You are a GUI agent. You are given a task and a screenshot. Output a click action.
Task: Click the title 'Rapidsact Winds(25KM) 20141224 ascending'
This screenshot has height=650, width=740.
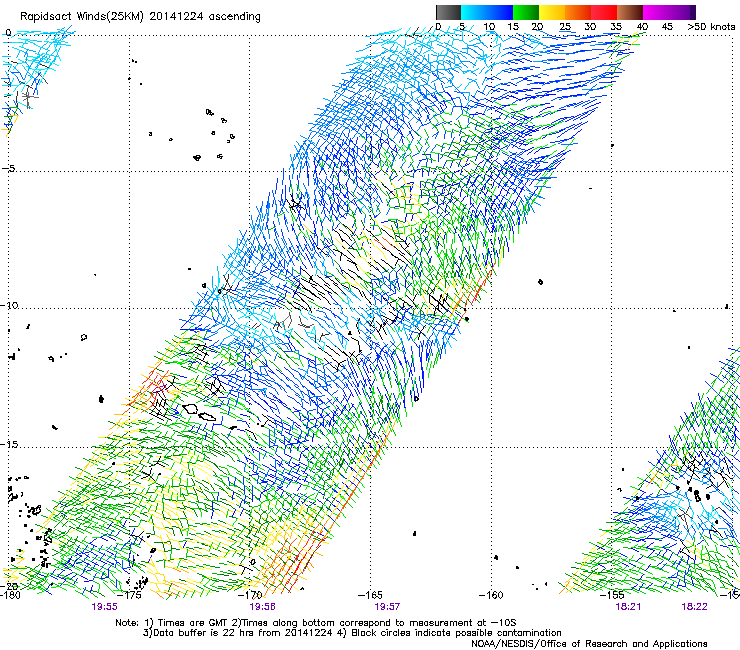pos(140,17)
